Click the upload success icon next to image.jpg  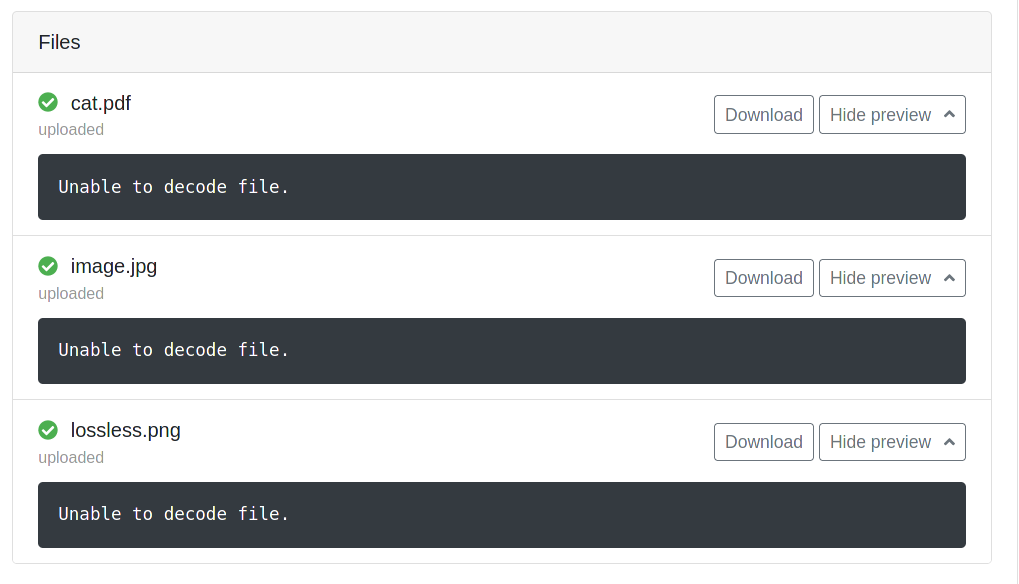pyautogui.click(x=48, y=266)
